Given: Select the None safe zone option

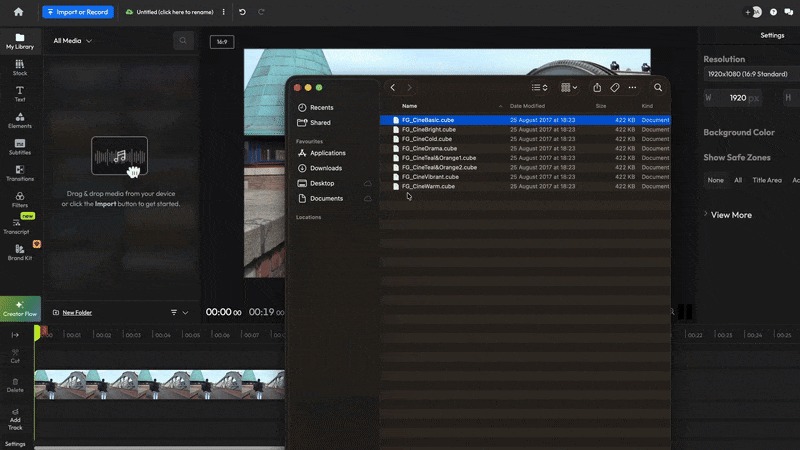Looking at the screenshot, I should [715, 180].
